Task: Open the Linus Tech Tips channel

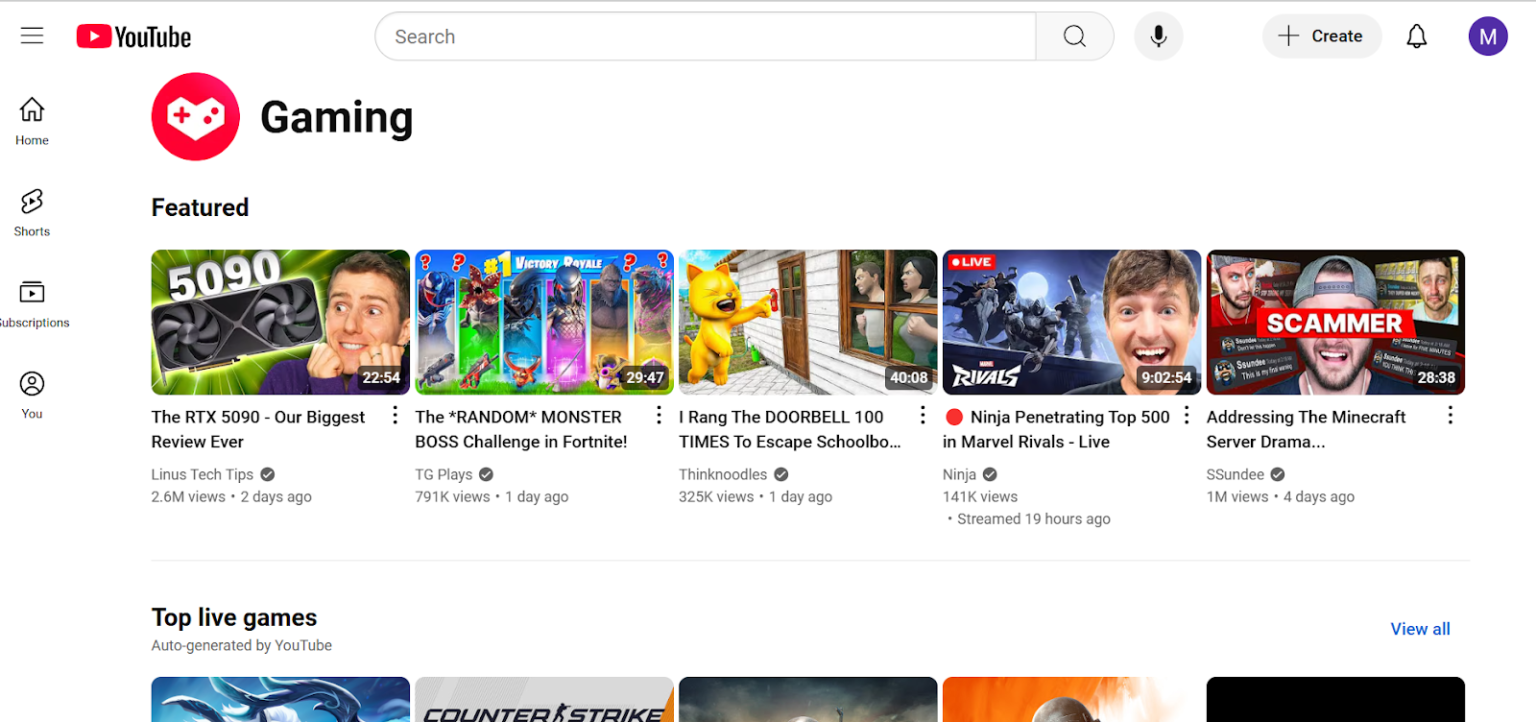Action: (x=202, y=474)
